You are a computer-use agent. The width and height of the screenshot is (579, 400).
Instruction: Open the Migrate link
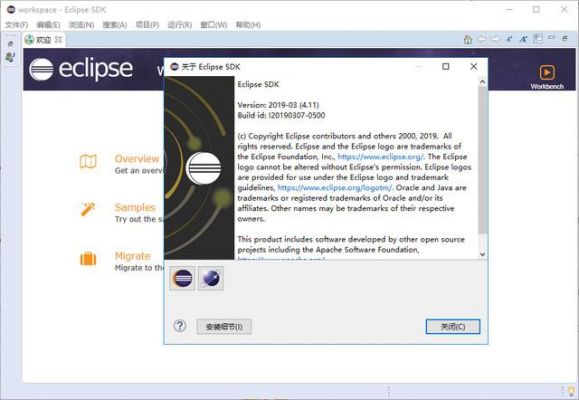[x=133, y=256]
